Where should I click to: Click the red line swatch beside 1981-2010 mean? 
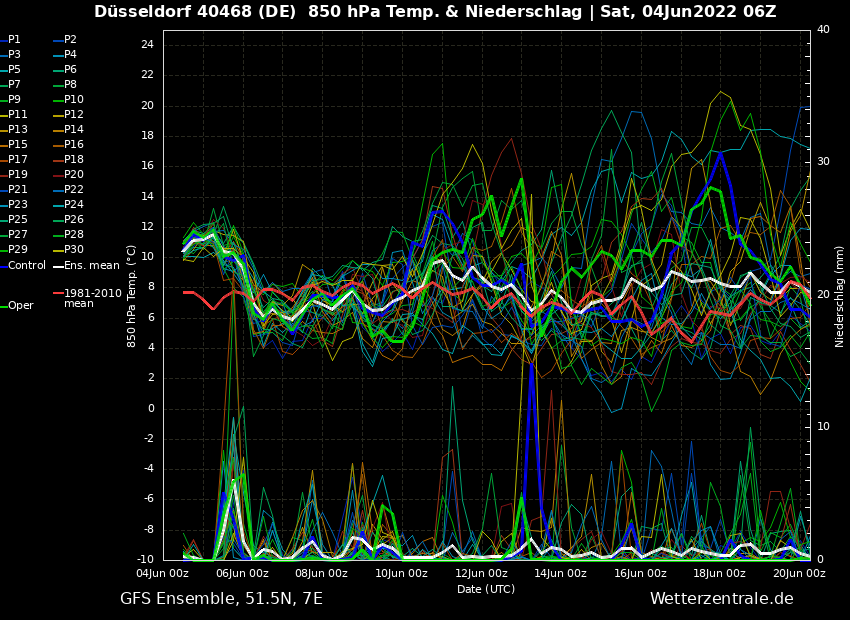pyautogui.click(x=58, y=294)
